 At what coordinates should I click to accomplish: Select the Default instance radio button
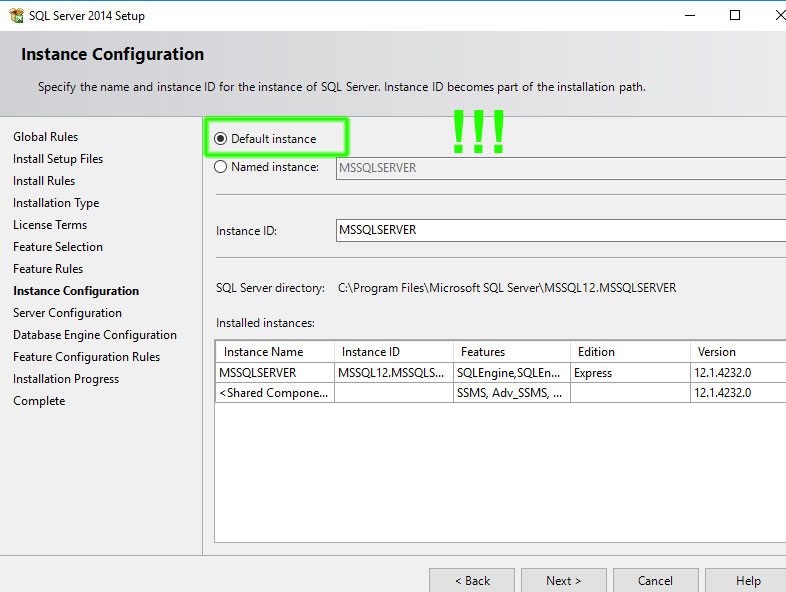point(221,139)
